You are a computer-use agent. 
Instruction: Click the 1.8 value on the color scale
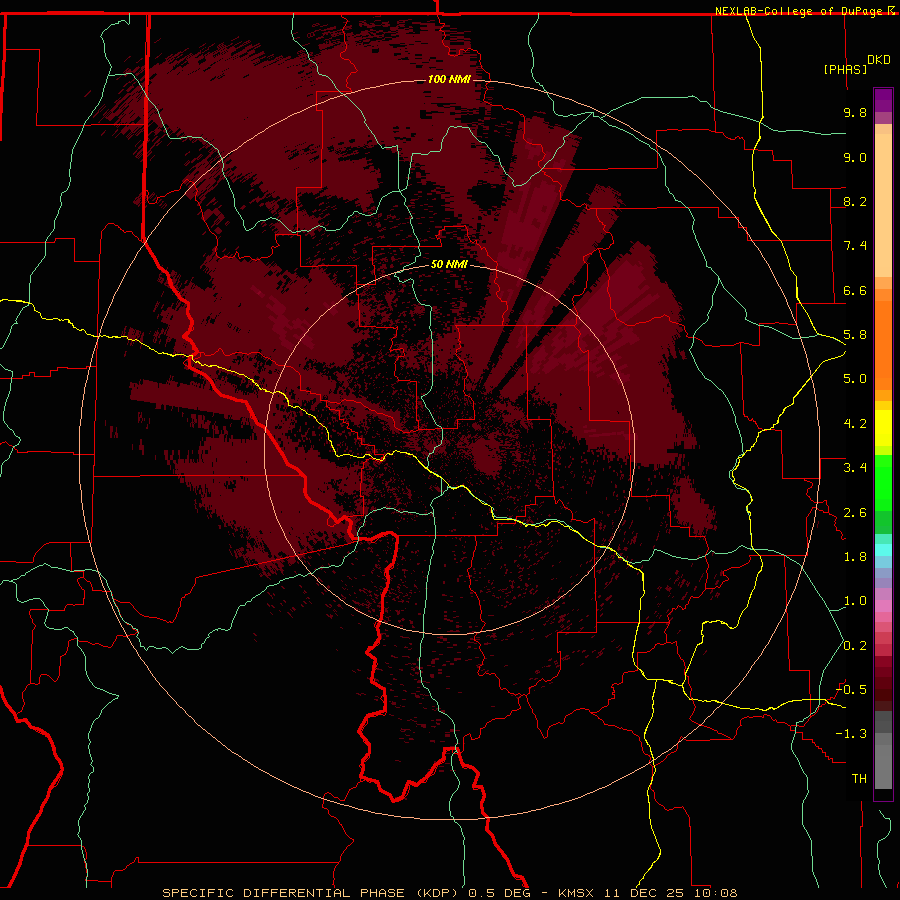coord(855,557)
